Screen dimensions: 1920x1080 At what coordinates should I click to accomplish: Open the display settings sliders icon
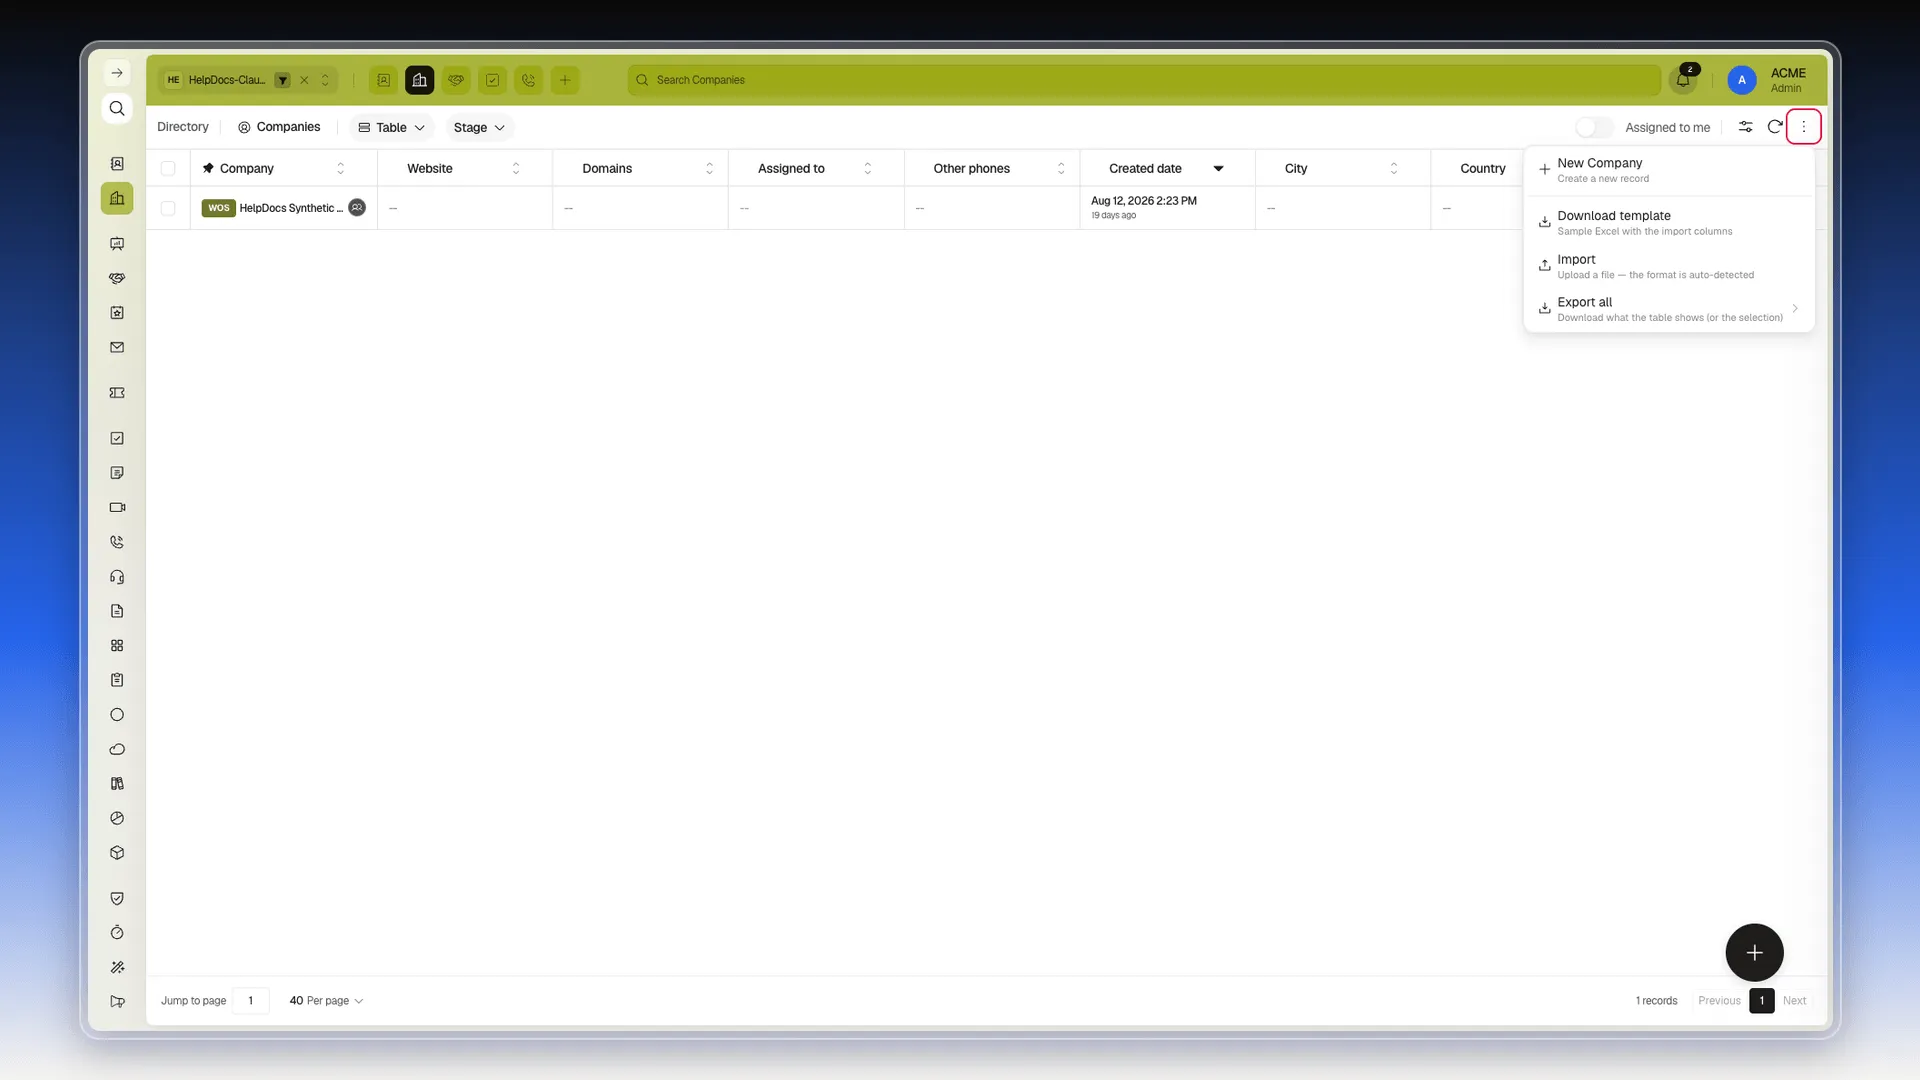pos(1745,127)
